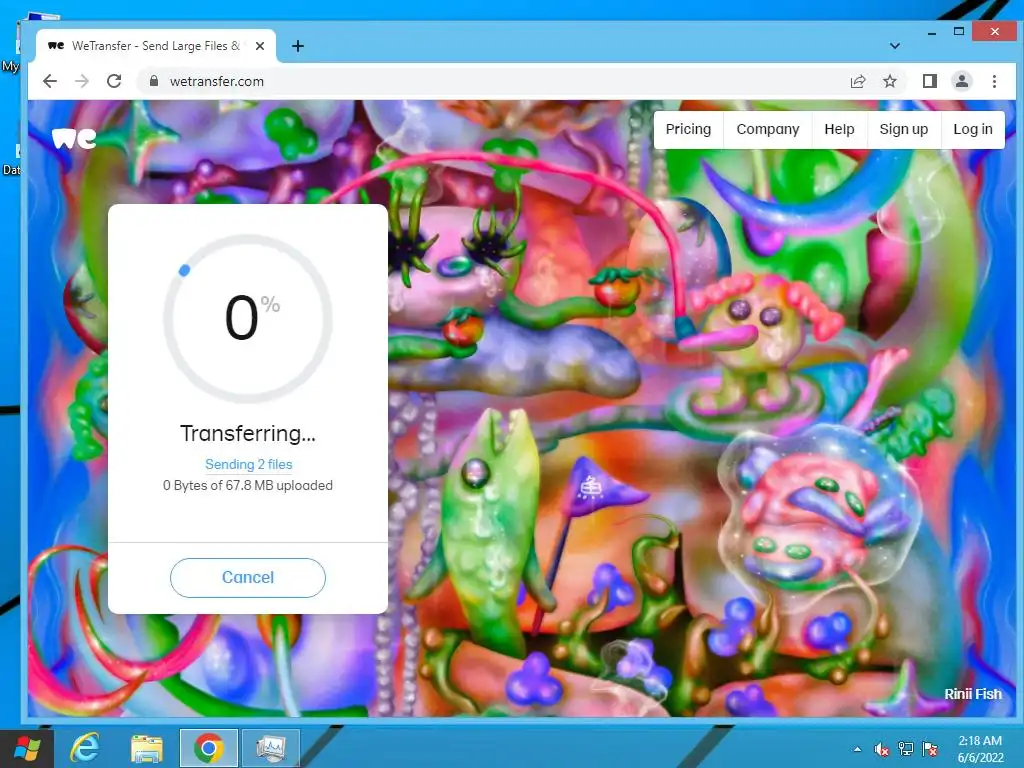Viewport: 1024px width, 768px height.
Task: Reload the WeTransfer page
Action: 114,81
